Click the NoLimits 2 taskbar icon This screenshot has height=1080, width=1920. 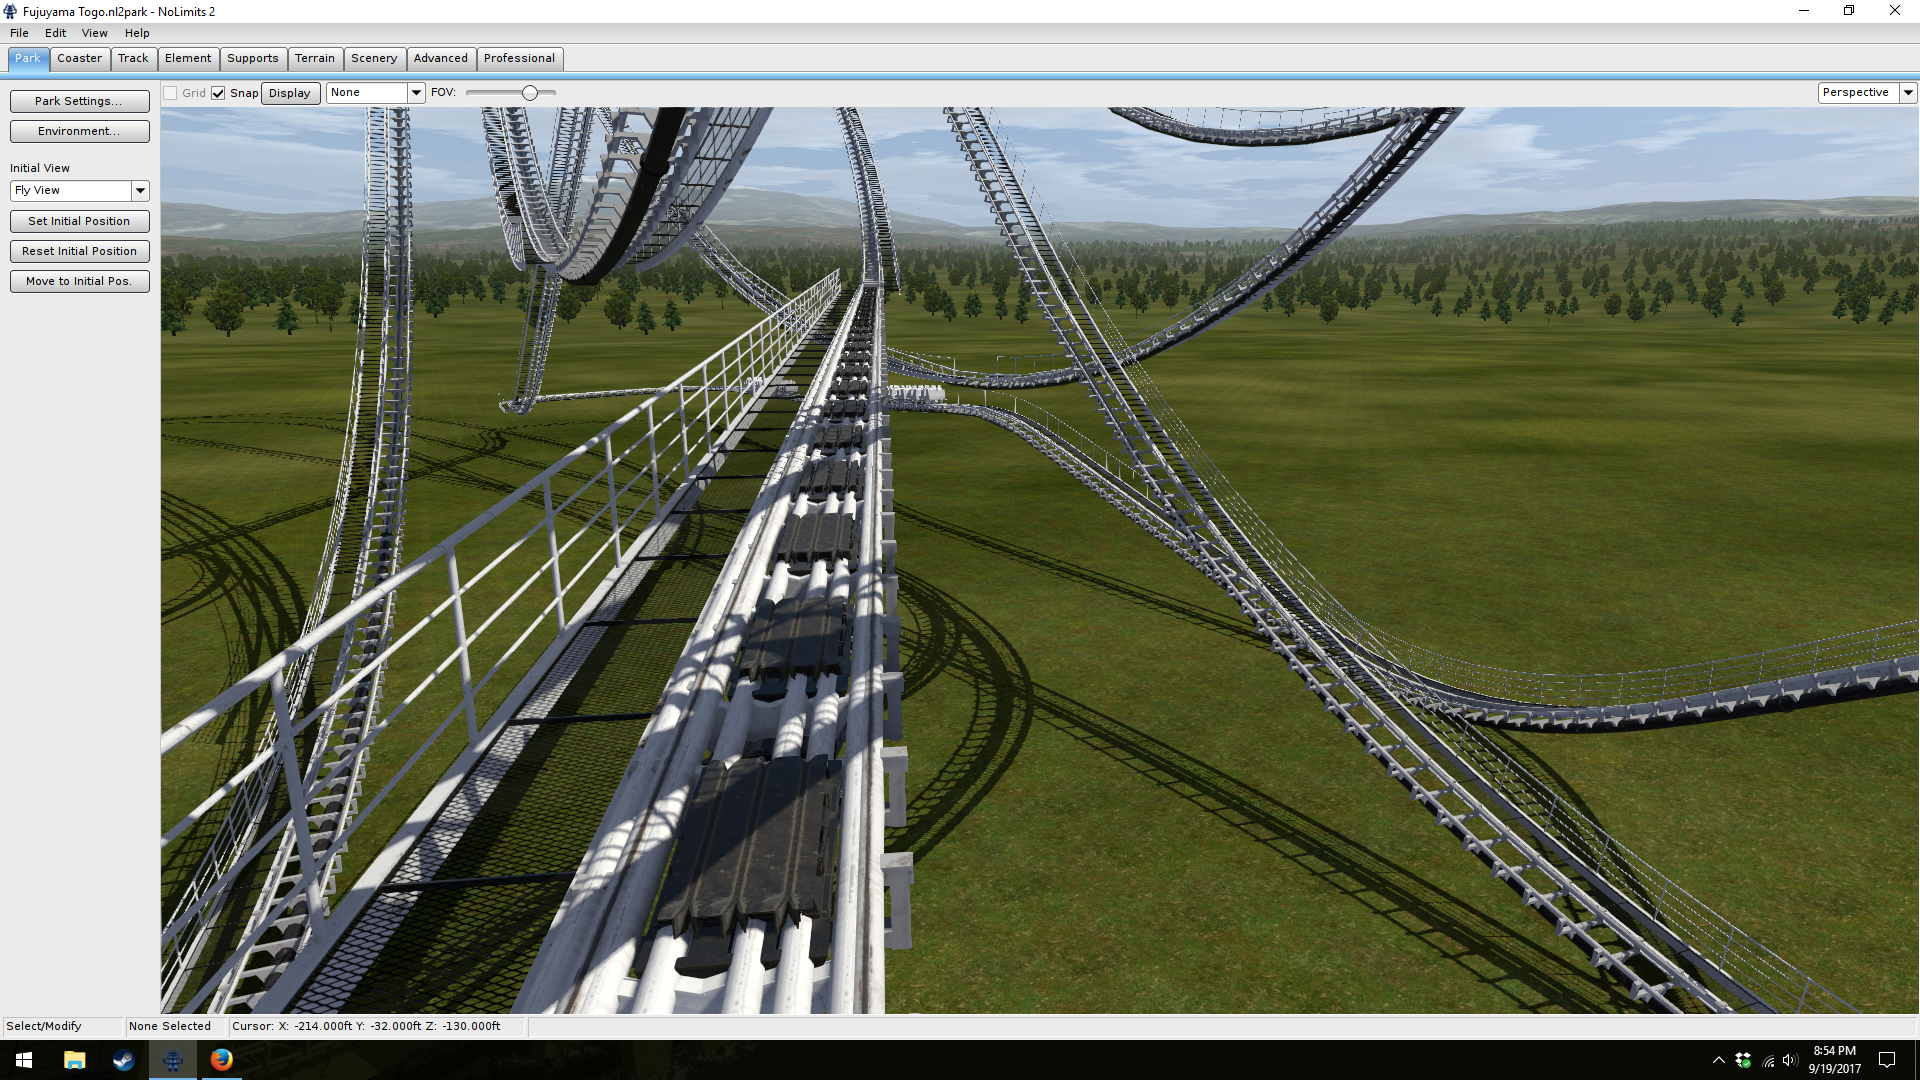coord(173,1060)
